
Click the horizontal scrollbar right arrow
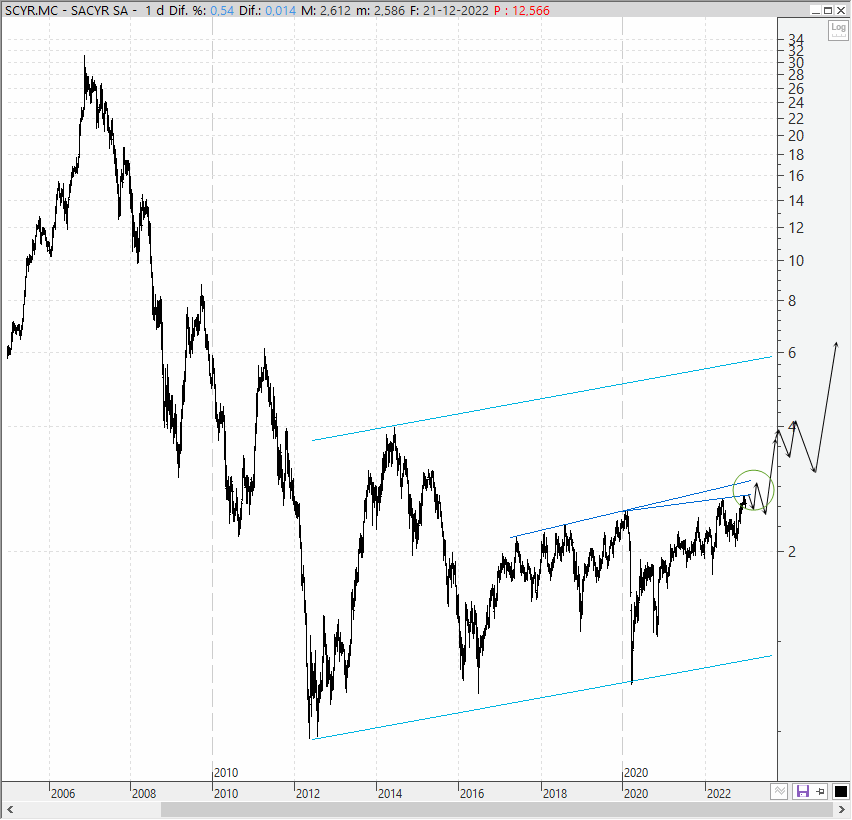click(842, 810)
